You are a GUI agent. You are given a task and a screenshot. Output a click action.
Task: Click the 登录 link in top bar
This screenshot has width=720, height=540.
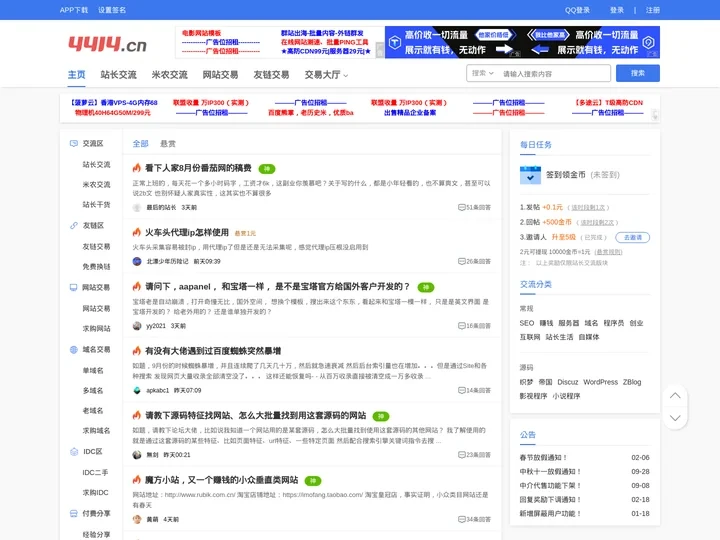[617, 10]
